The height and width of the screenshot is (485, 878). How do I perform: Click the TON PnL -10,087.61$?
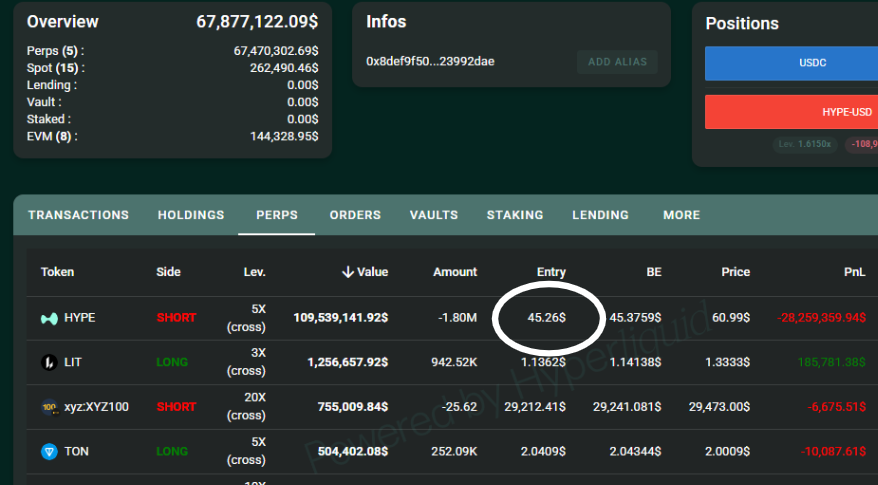pyautogui.click(x=833, y=451)
